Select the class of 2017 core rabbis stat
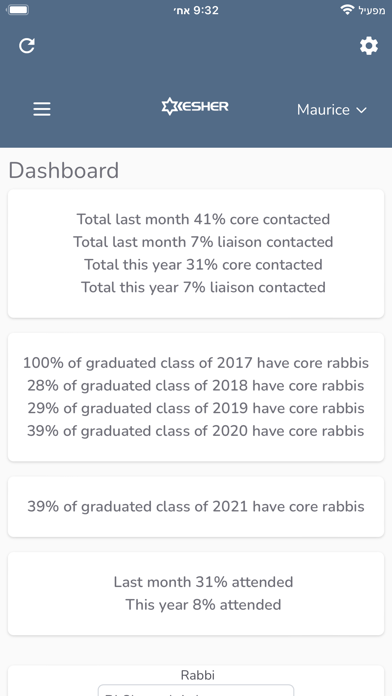Viewport: 392px width, 696px height. pyautogui.click(x=196, y=363)
